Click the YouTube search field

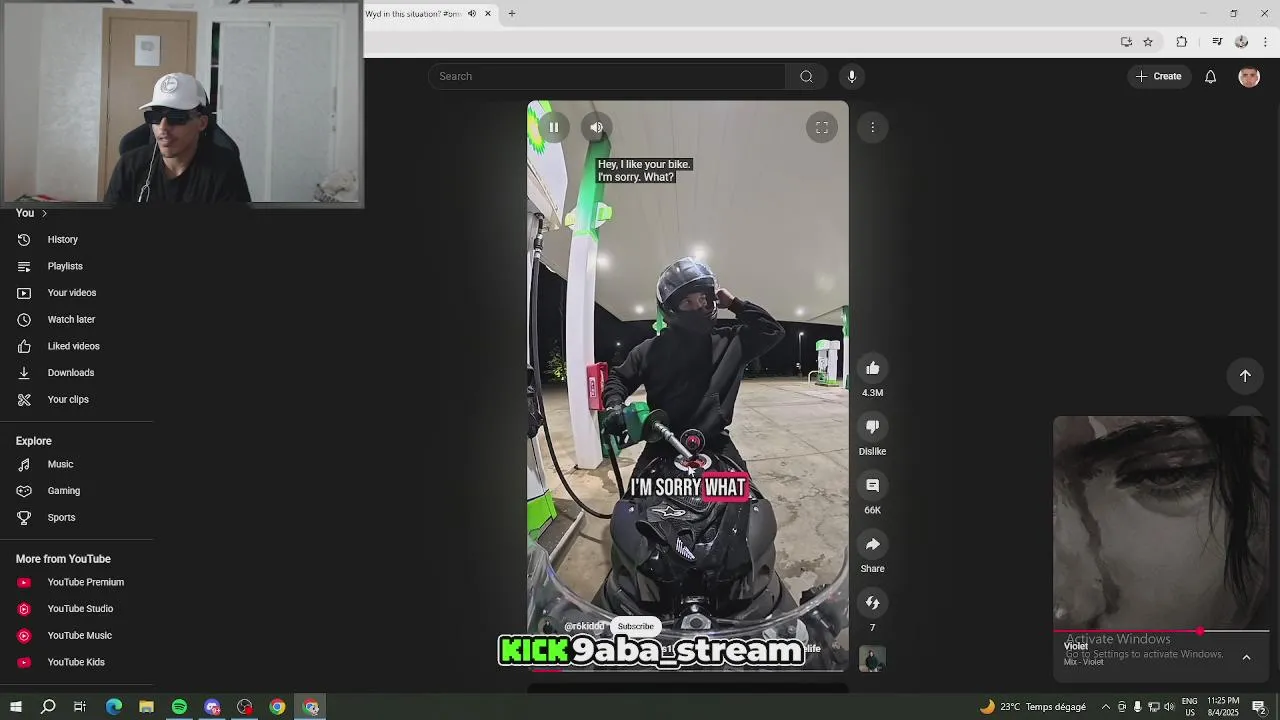click(607, 76)
